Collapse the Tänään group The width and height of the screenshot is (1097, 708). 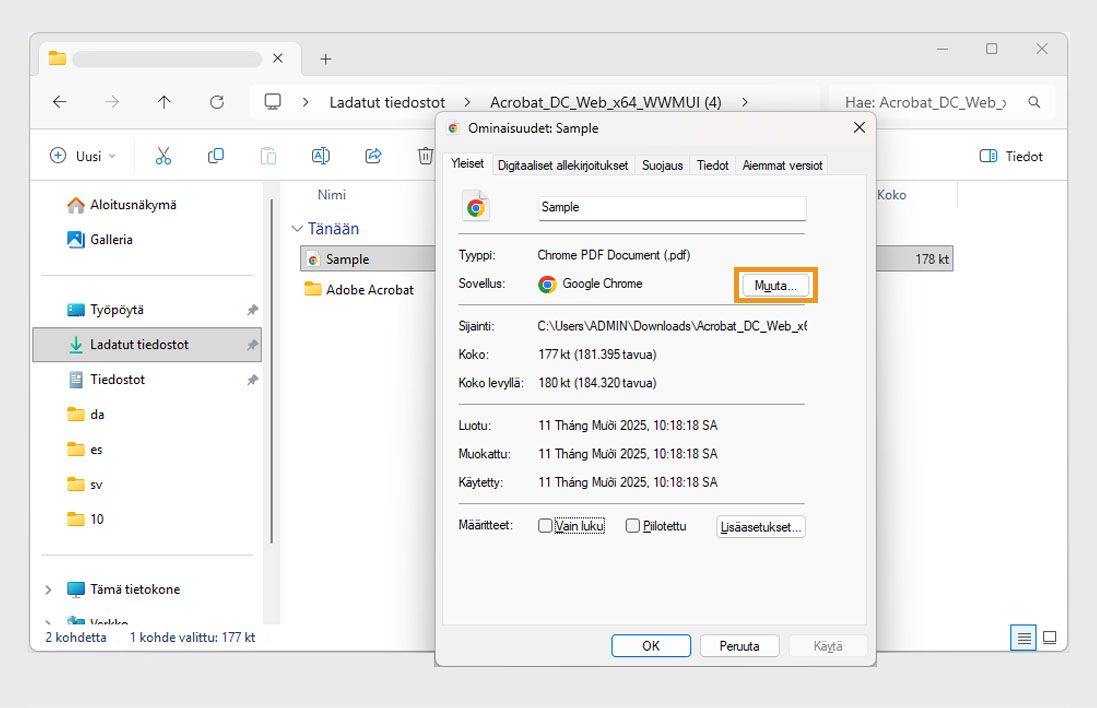297,229
